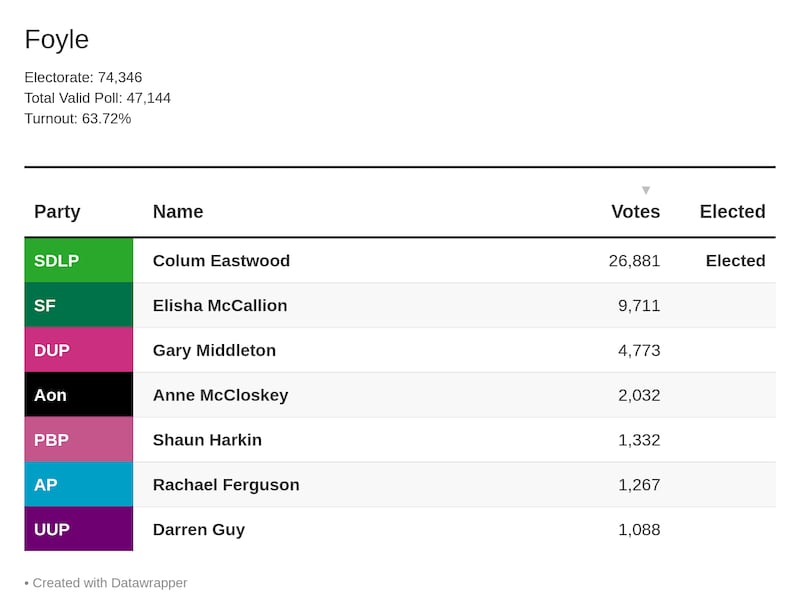Image resolution: width=800 pixels, height=614 pixels.
Task: Sort by the Name column header
Action: pyautogui.click(x=178, y=212)
